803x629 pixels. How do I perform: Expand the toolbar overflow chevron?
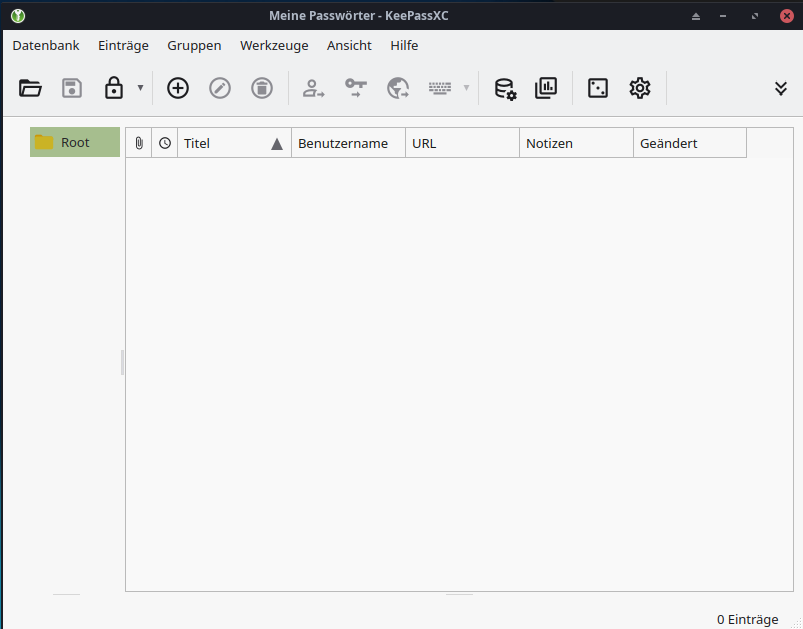tap(781, 88)
